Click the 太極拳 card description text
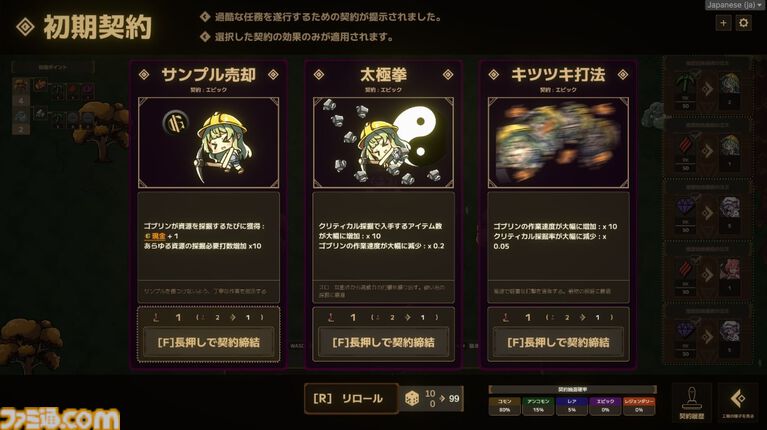 [382, 236]
